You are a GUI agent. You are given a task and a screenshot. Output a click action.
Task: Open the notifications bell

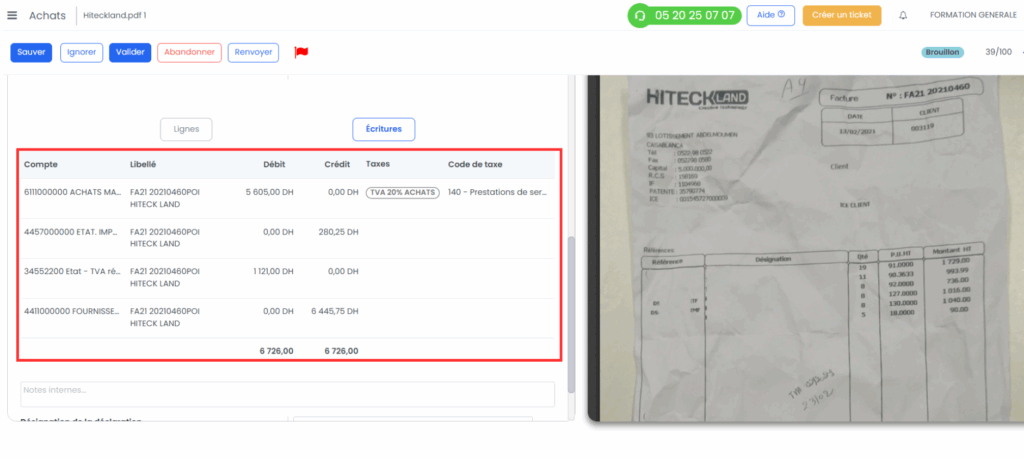click(x=903, y=16)
